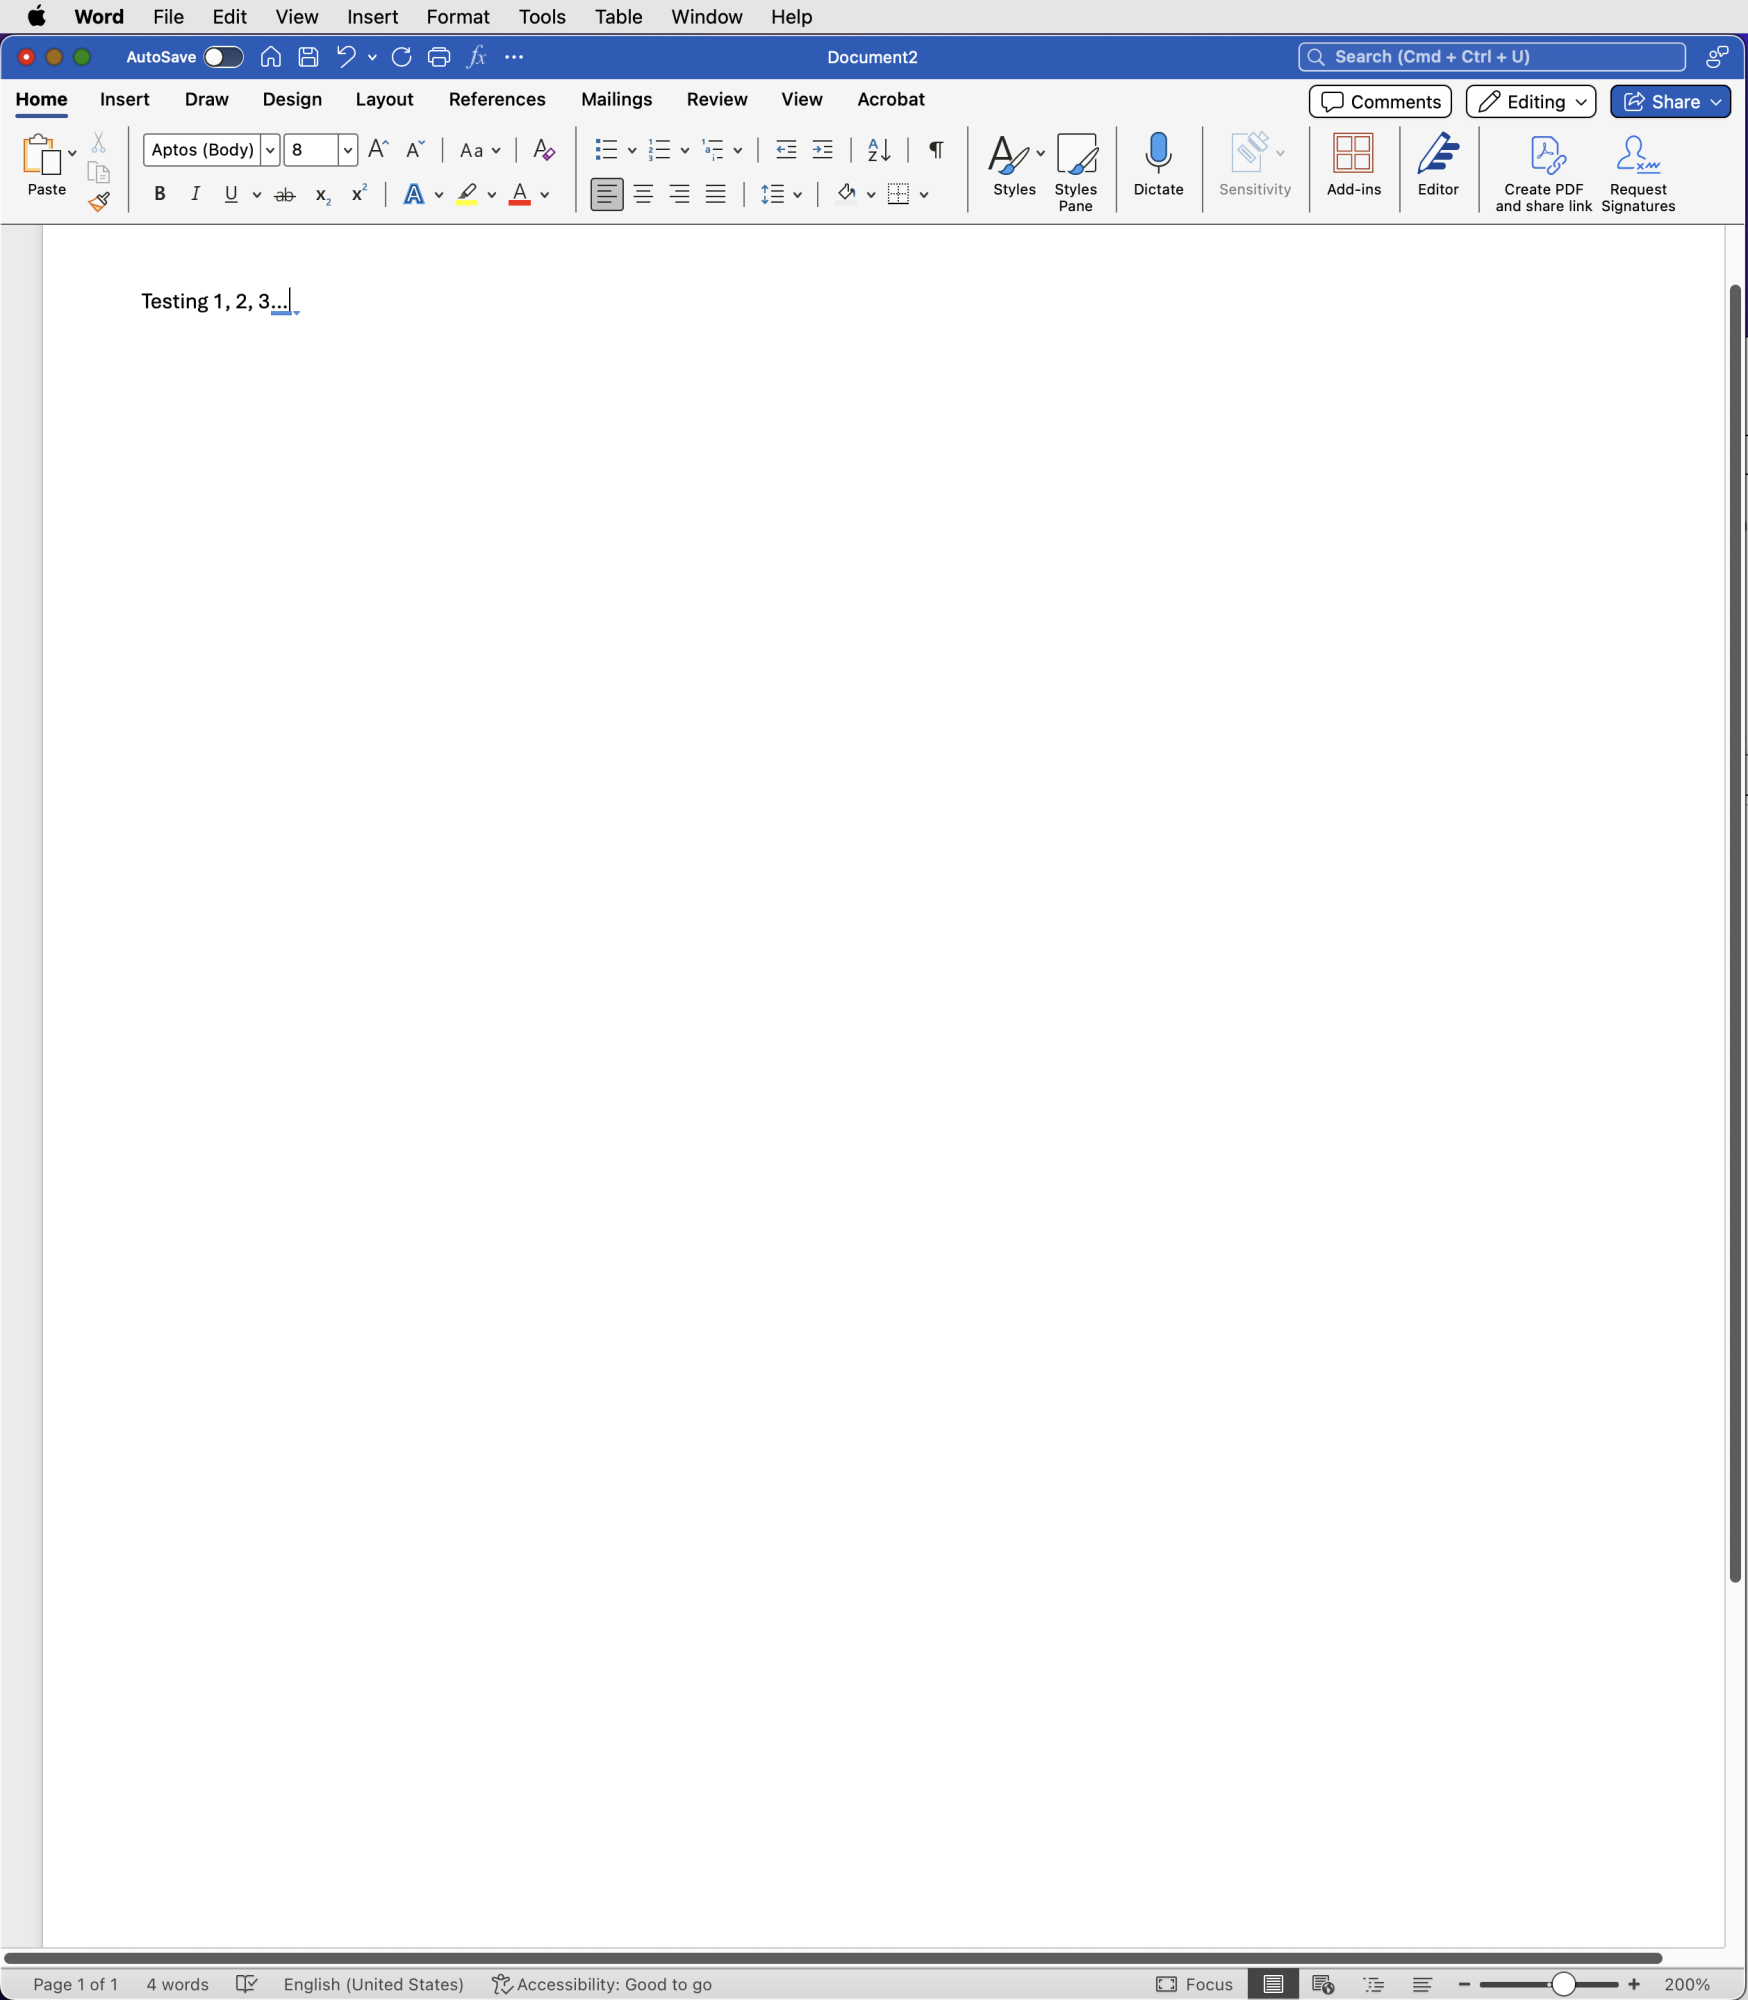1748x2000 pixels.
Task: Click Request Signatures
Action: (x=1638, y=174)
